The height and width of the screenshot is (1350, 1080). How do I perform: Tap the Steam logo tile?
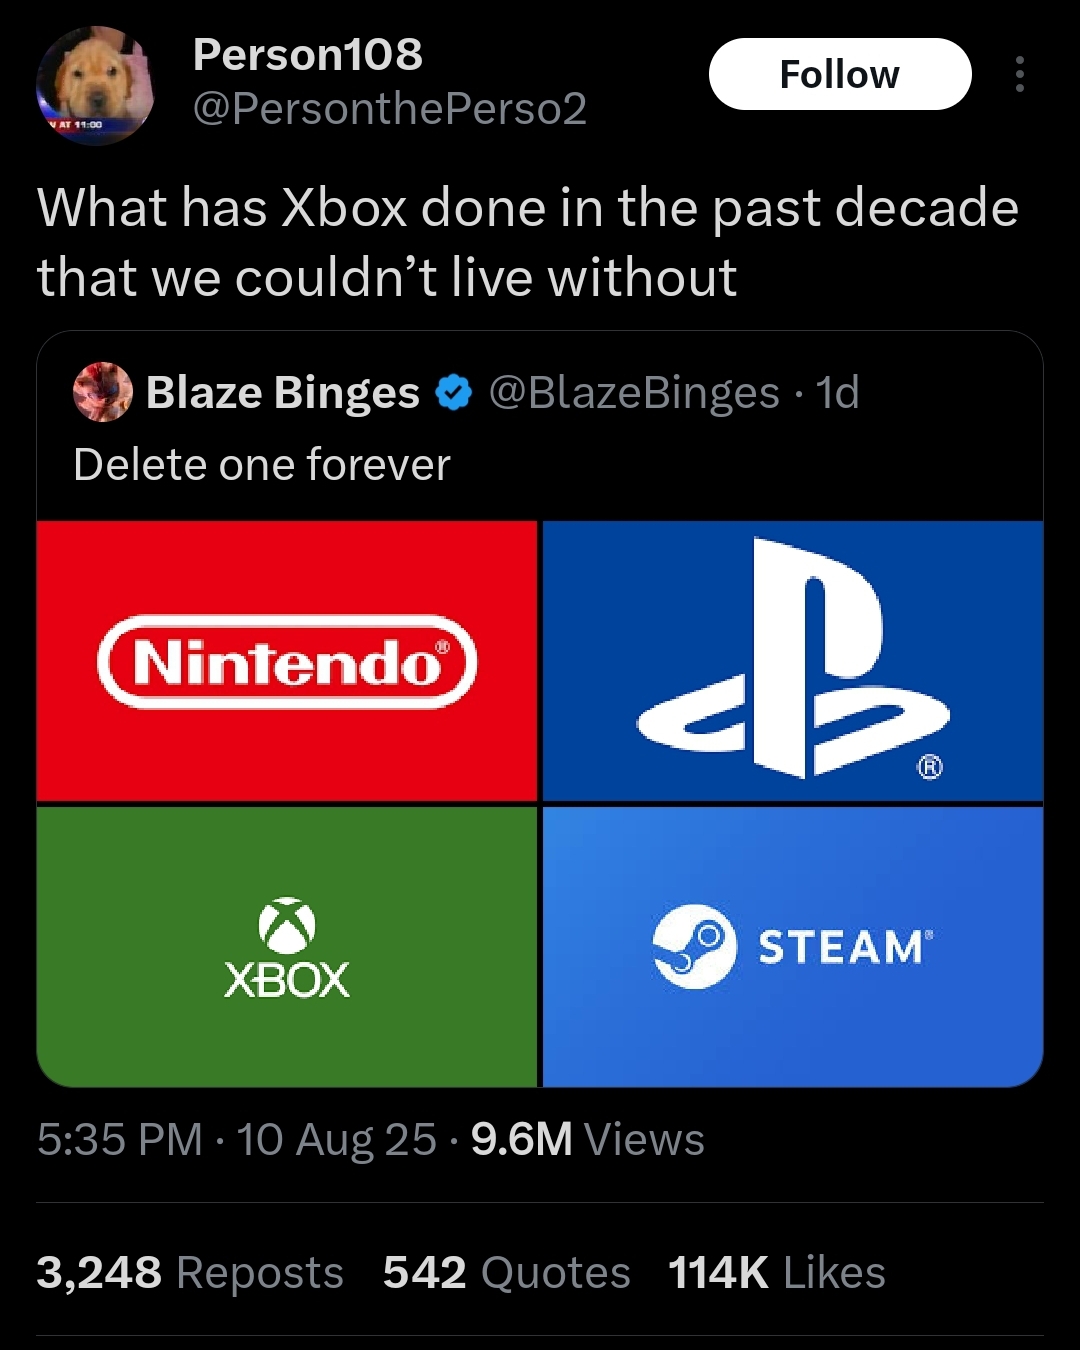pos(792,946)
